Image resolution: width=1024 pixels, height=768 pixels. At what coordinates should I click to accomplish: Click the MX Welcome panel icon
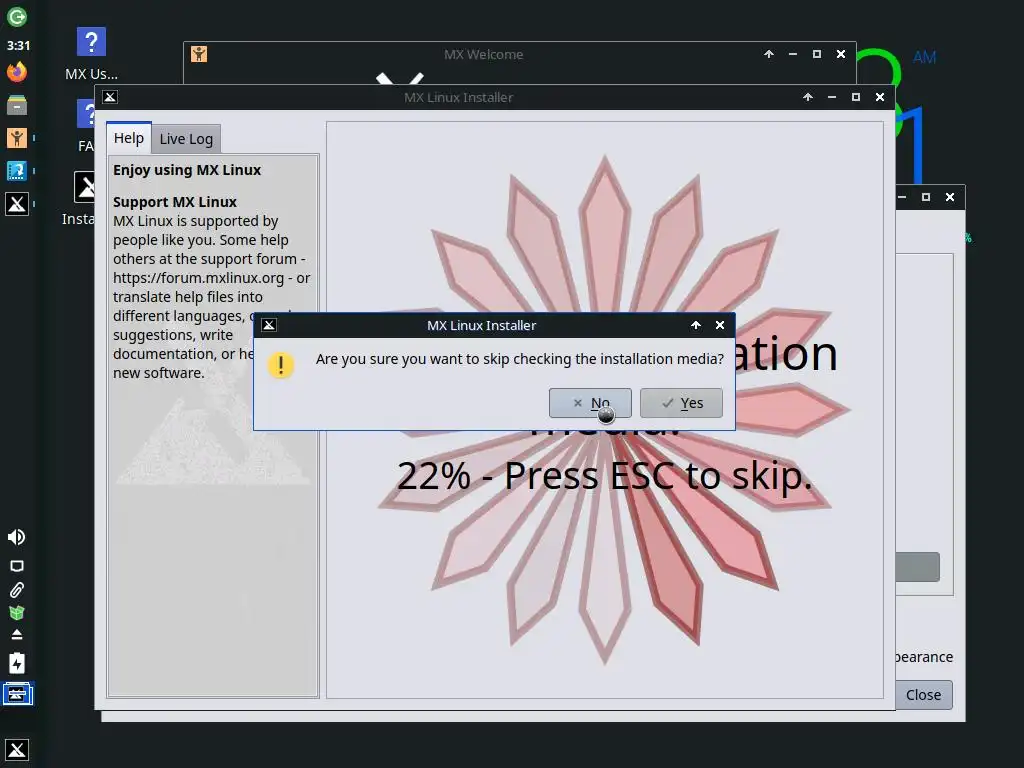(17, 138)
